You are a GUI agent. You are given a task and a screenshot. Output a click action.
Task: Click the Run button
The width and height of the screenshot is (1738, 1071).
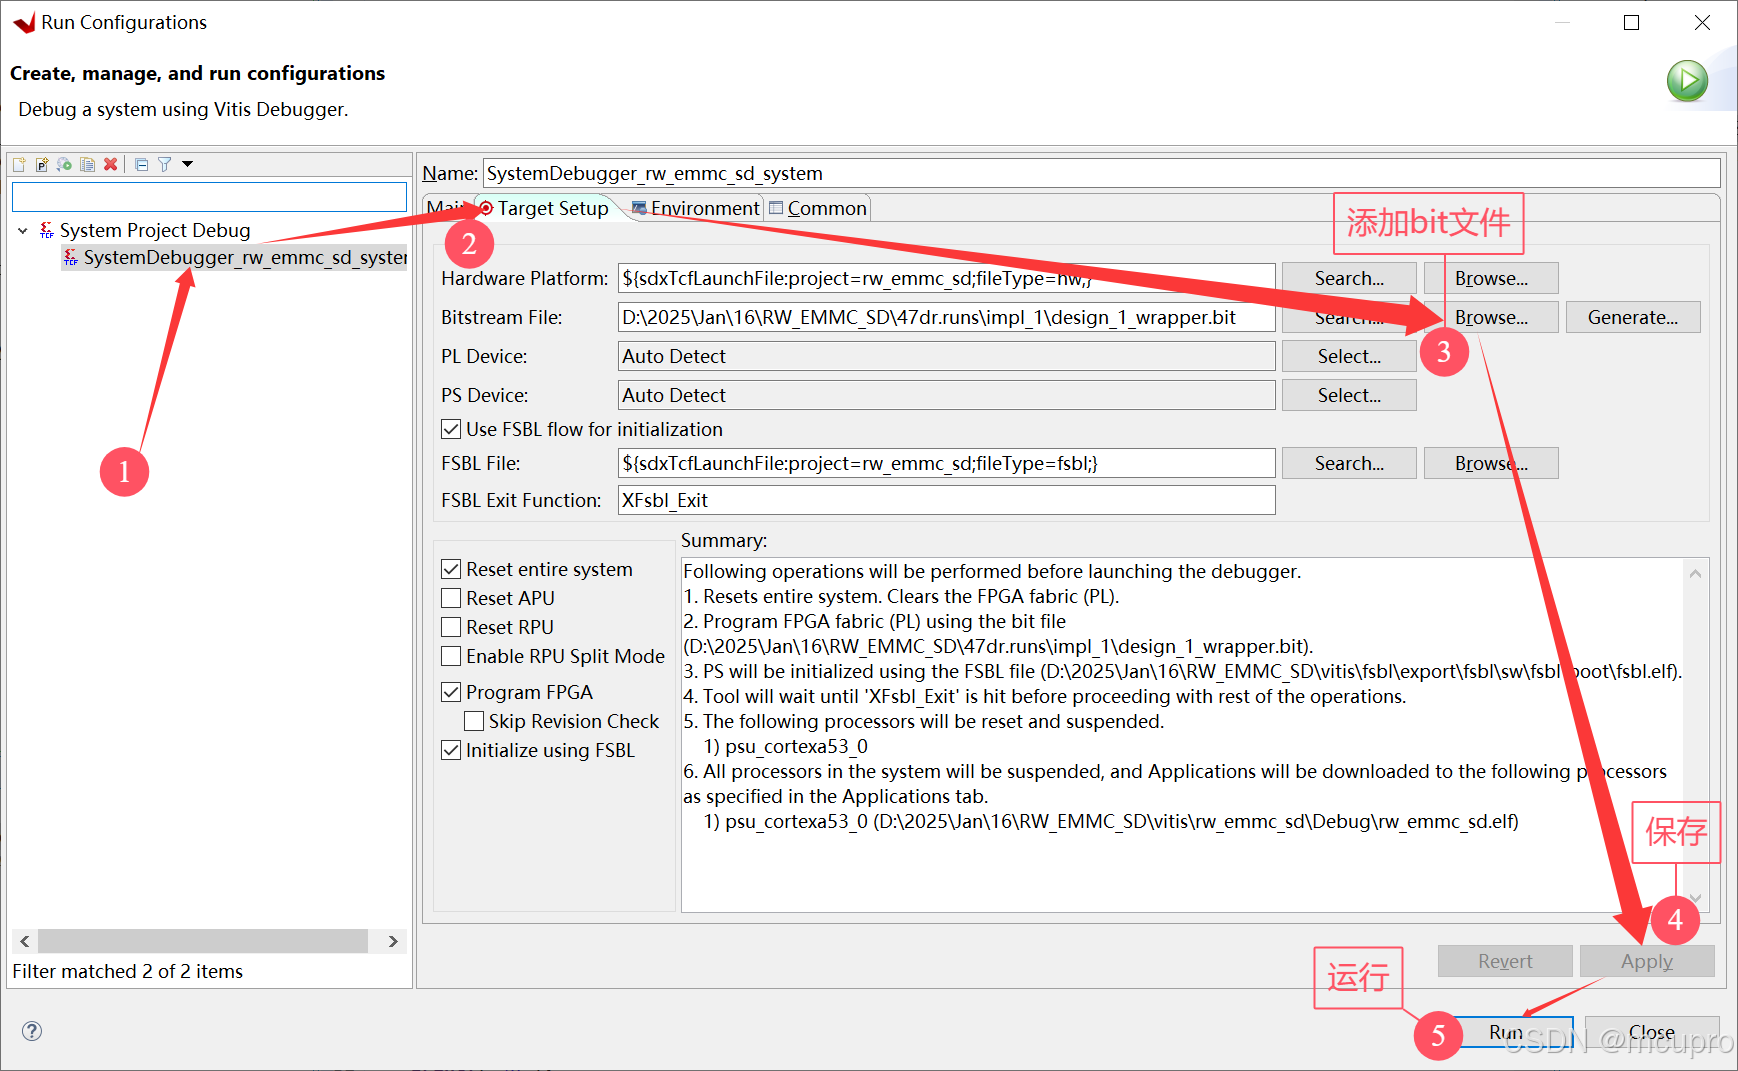tap(1506, 1032)
